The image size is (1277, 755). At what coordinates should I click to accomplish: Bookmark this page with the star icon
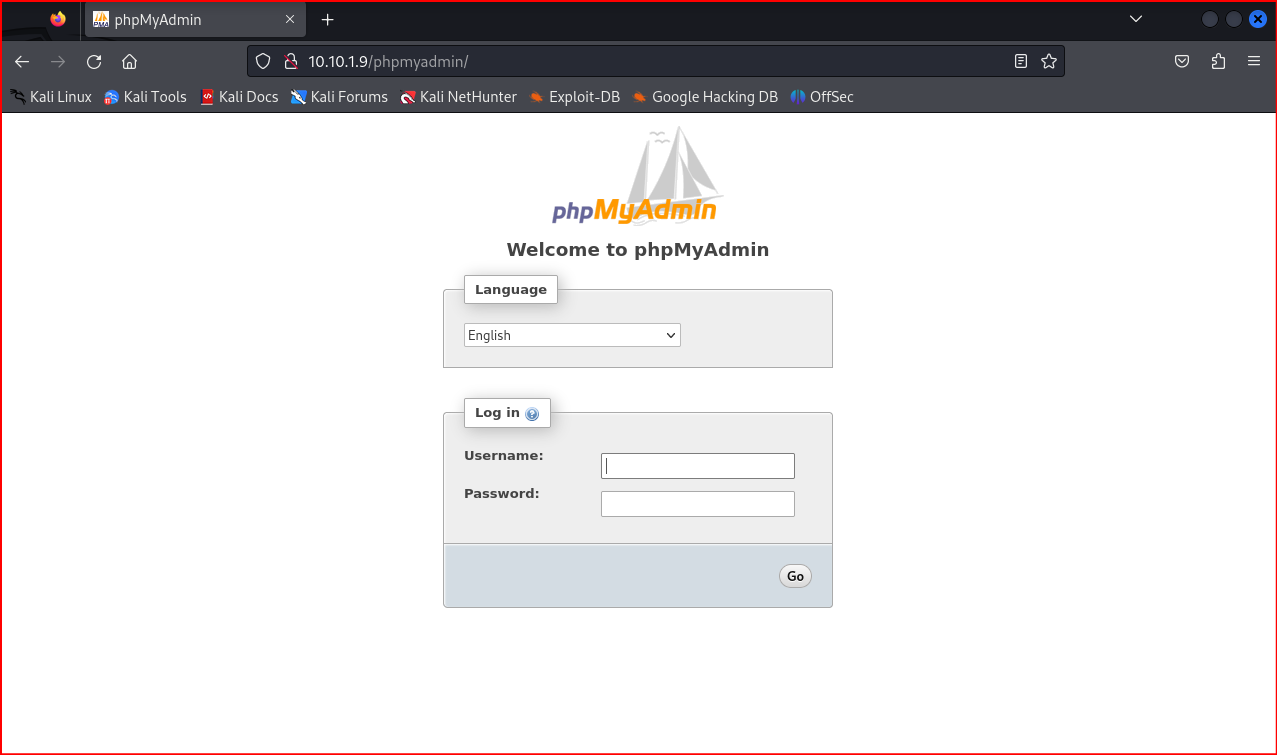point(1049,62)
